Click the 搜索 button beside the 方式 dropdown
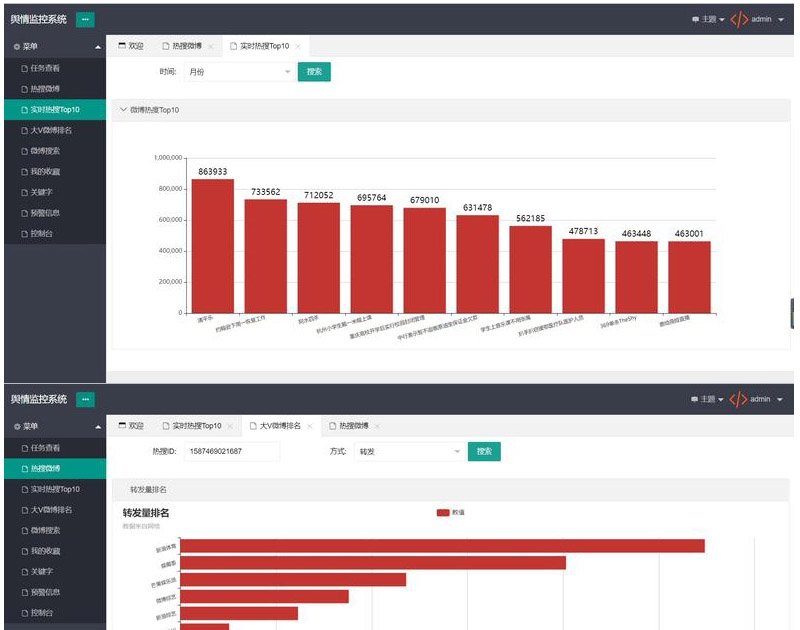 click(484, 451)
